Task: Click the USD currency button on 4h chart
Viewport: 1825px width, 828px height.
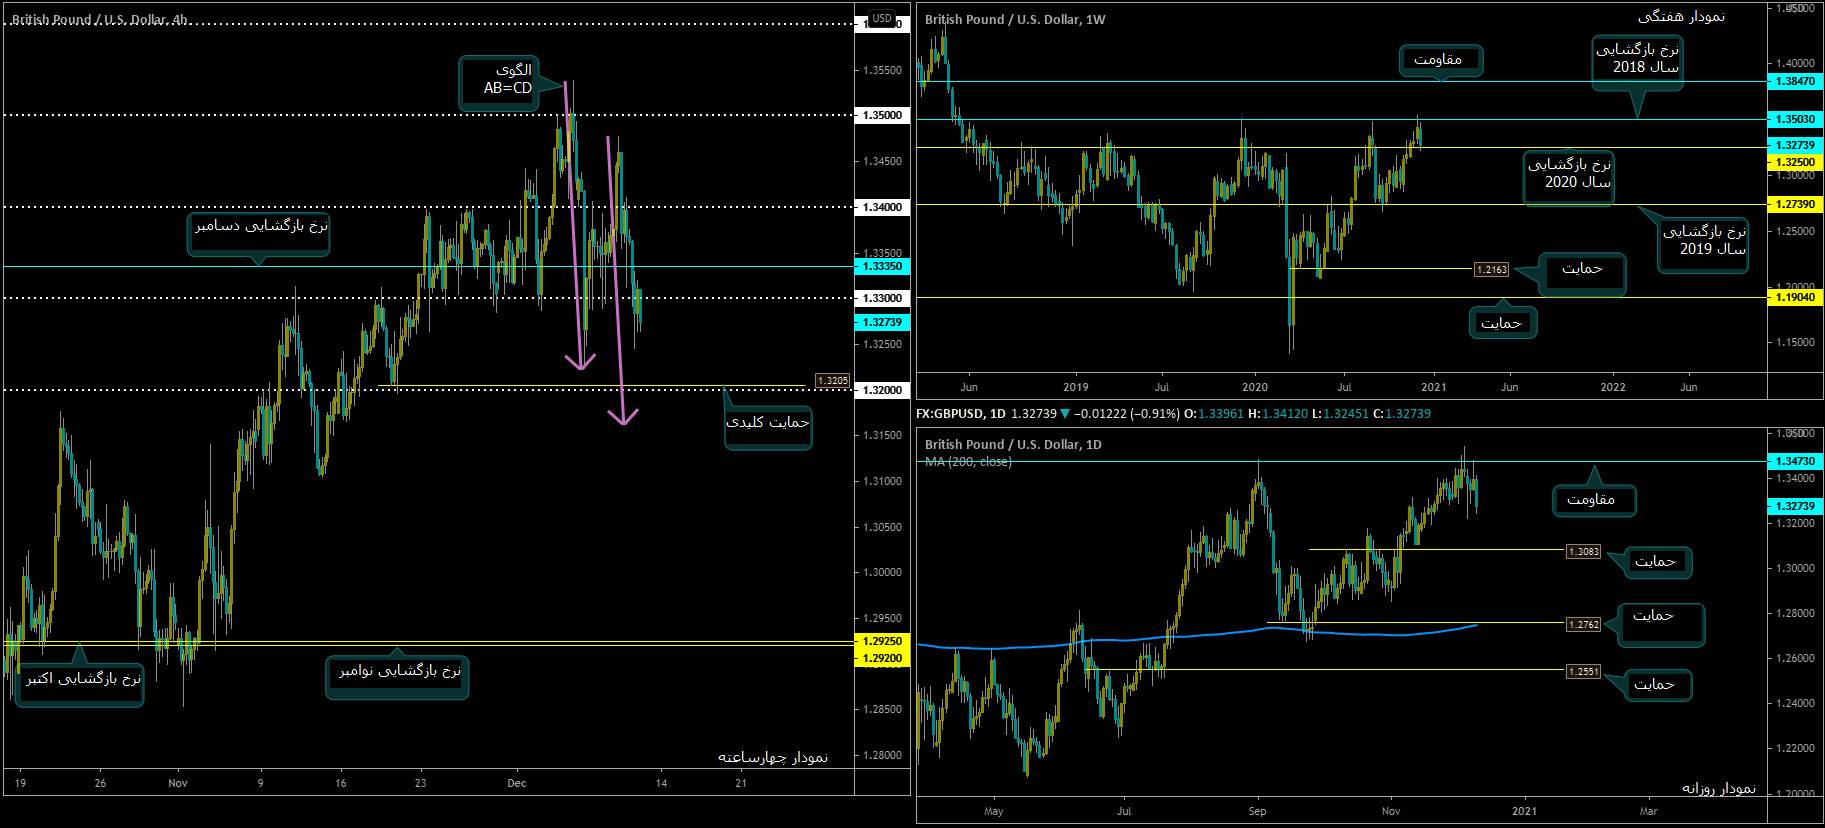Action: coord(881,18)
